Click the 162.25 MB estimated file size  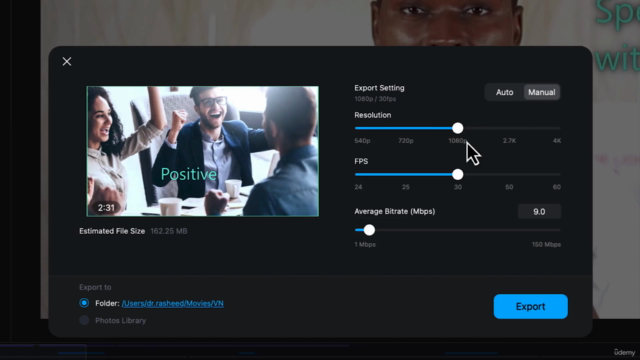[169, 231]
